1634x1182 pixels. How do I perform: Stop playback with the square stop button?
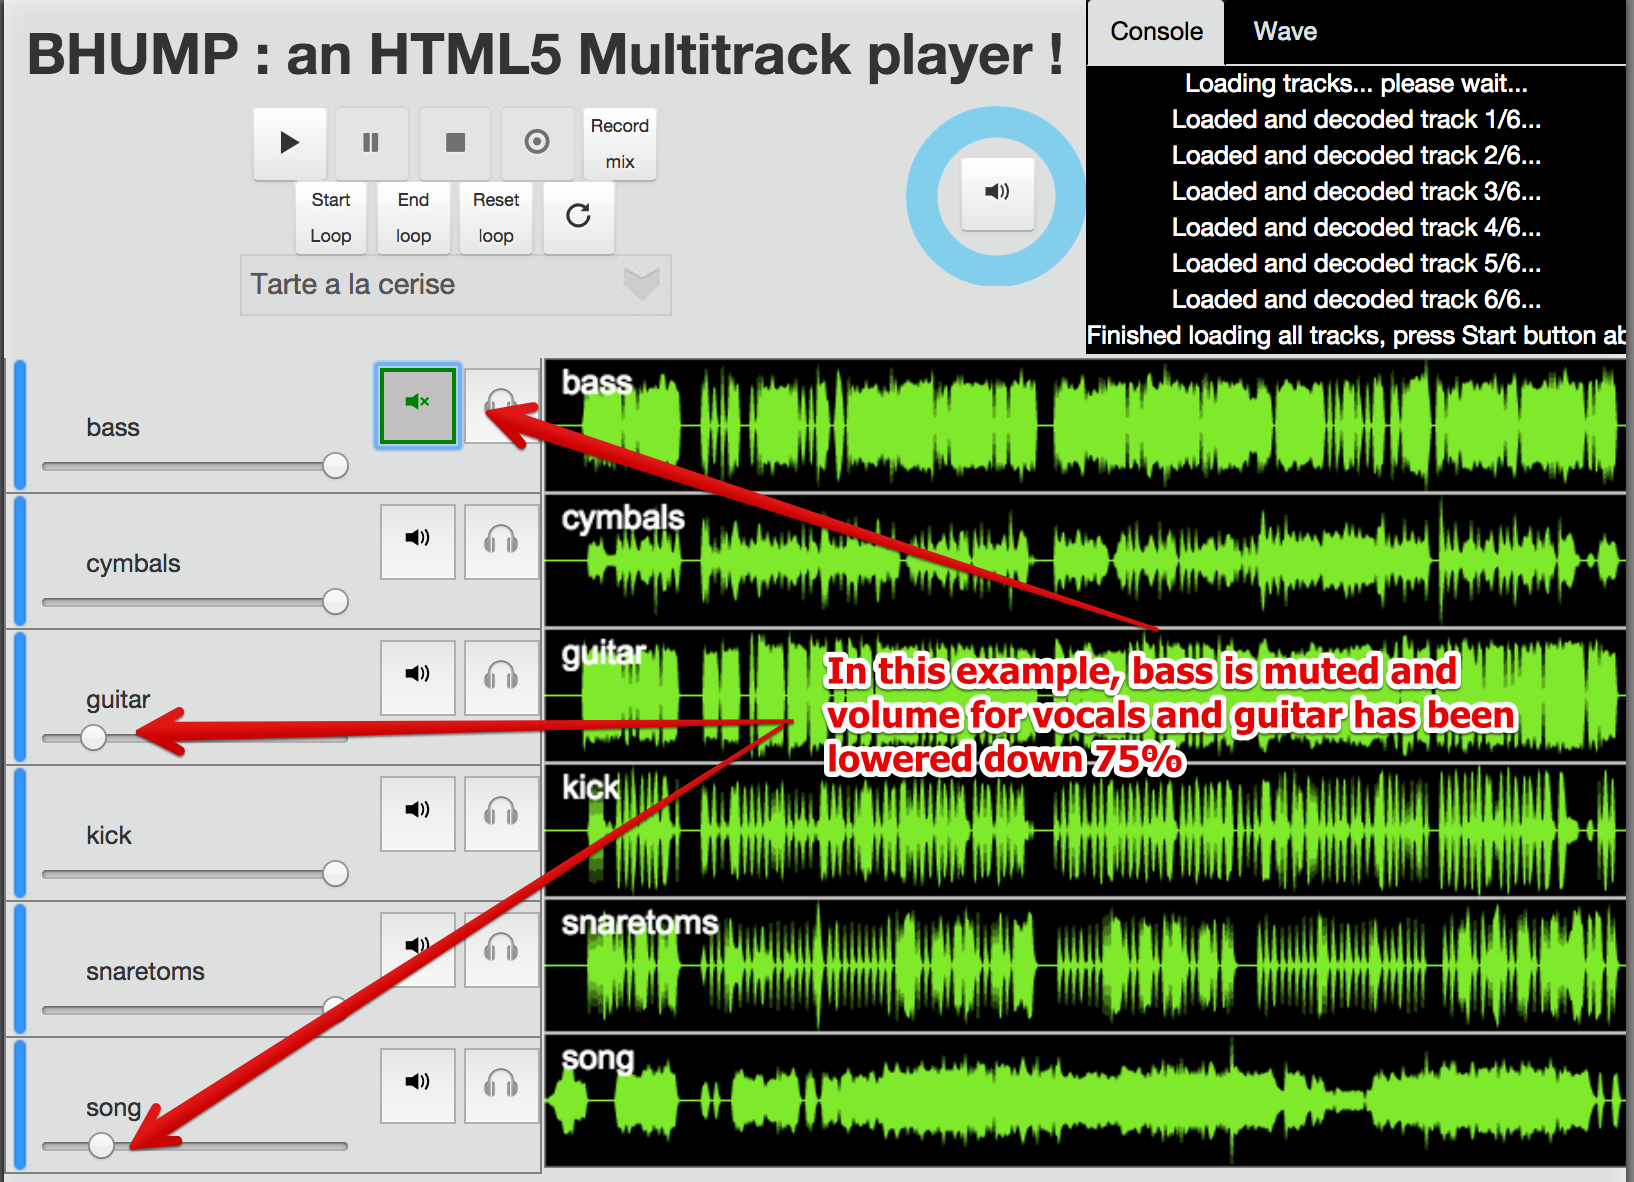[455, 143]
